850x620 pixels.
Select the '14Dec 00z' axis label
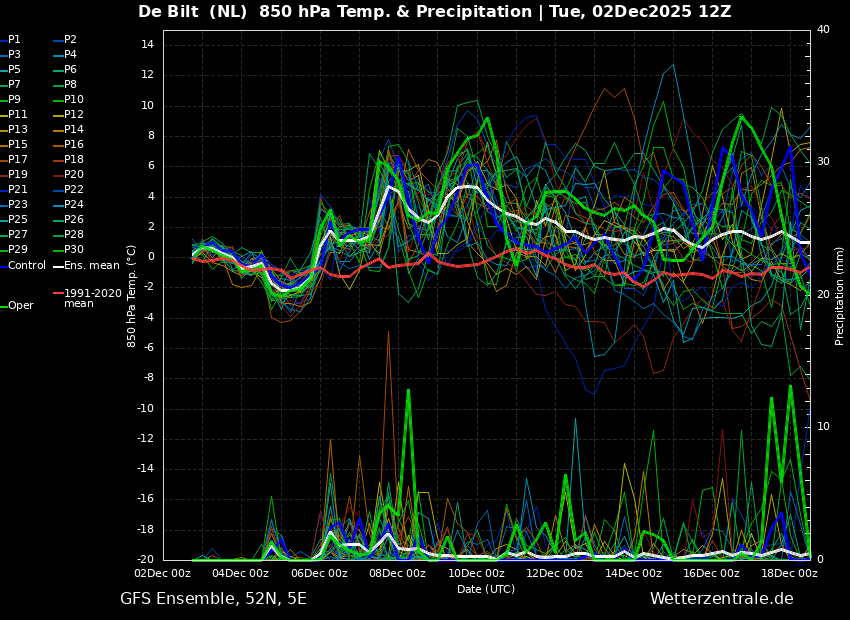tap(634, 573)
